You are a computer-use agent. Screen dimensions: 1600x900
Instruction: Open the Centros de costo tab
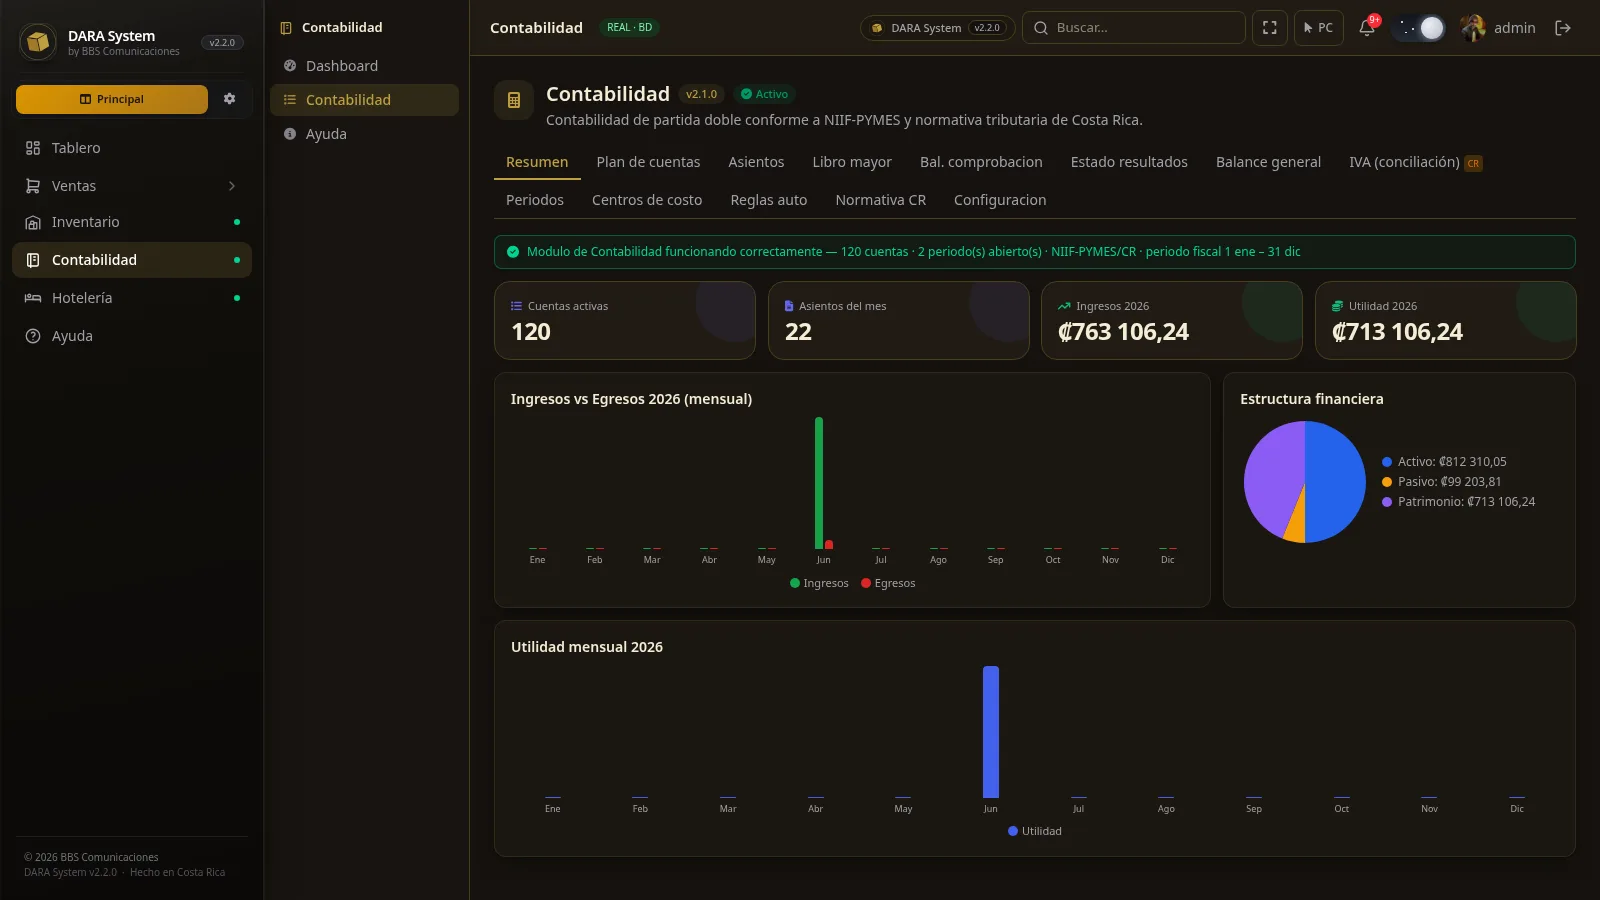[647, 200]
